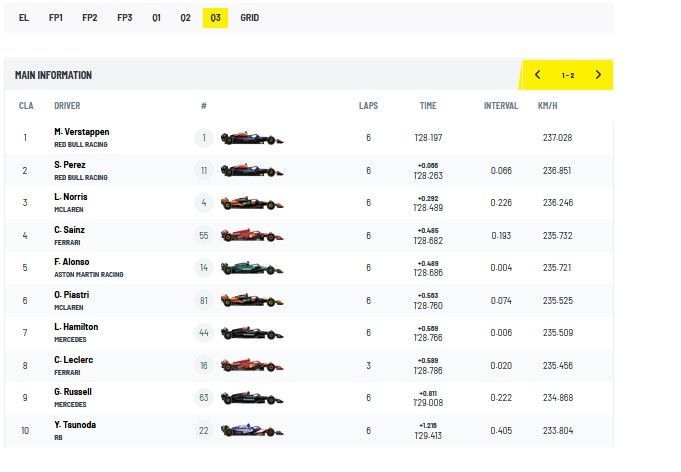Click Norris's McLaren car image

coord(252,203)
